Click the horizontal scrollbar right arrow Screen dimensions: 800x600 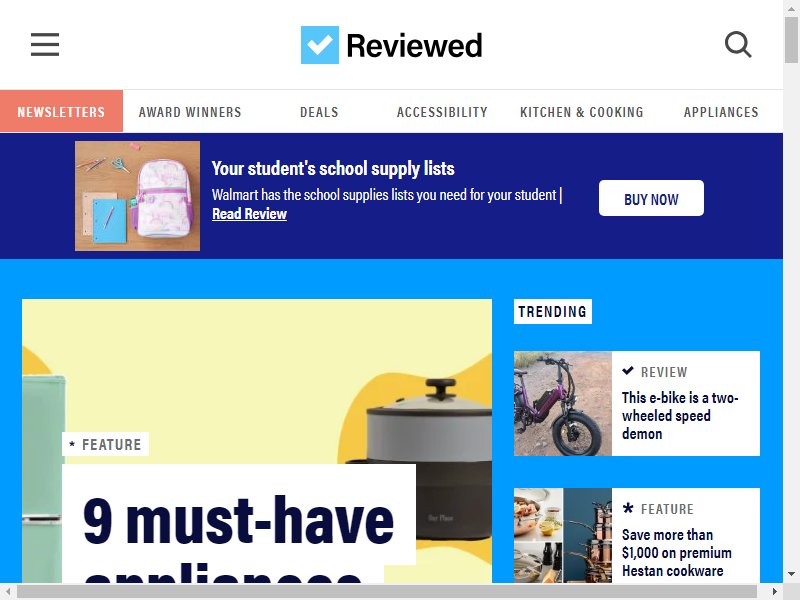coord(774,592)
